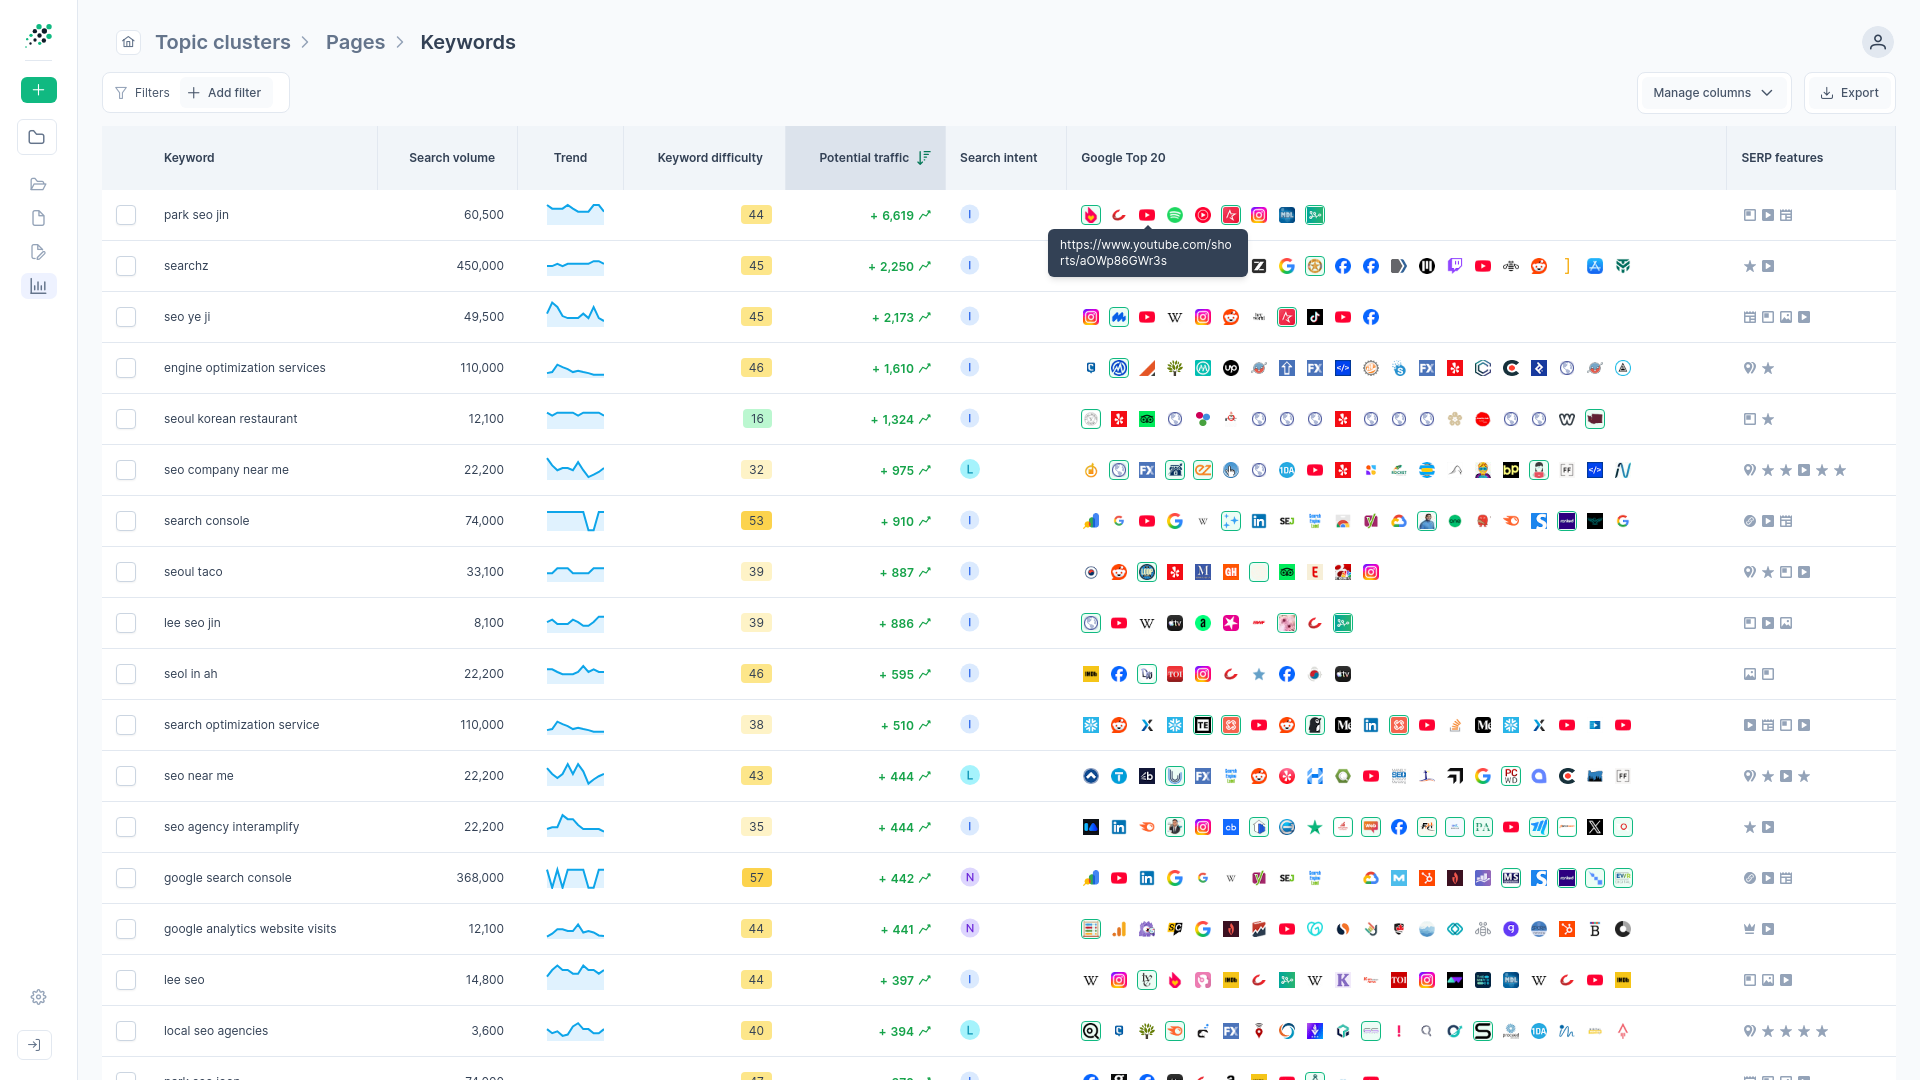
Task: Tick the checkbox for local seo agencies
Action: pos(126,1031)
